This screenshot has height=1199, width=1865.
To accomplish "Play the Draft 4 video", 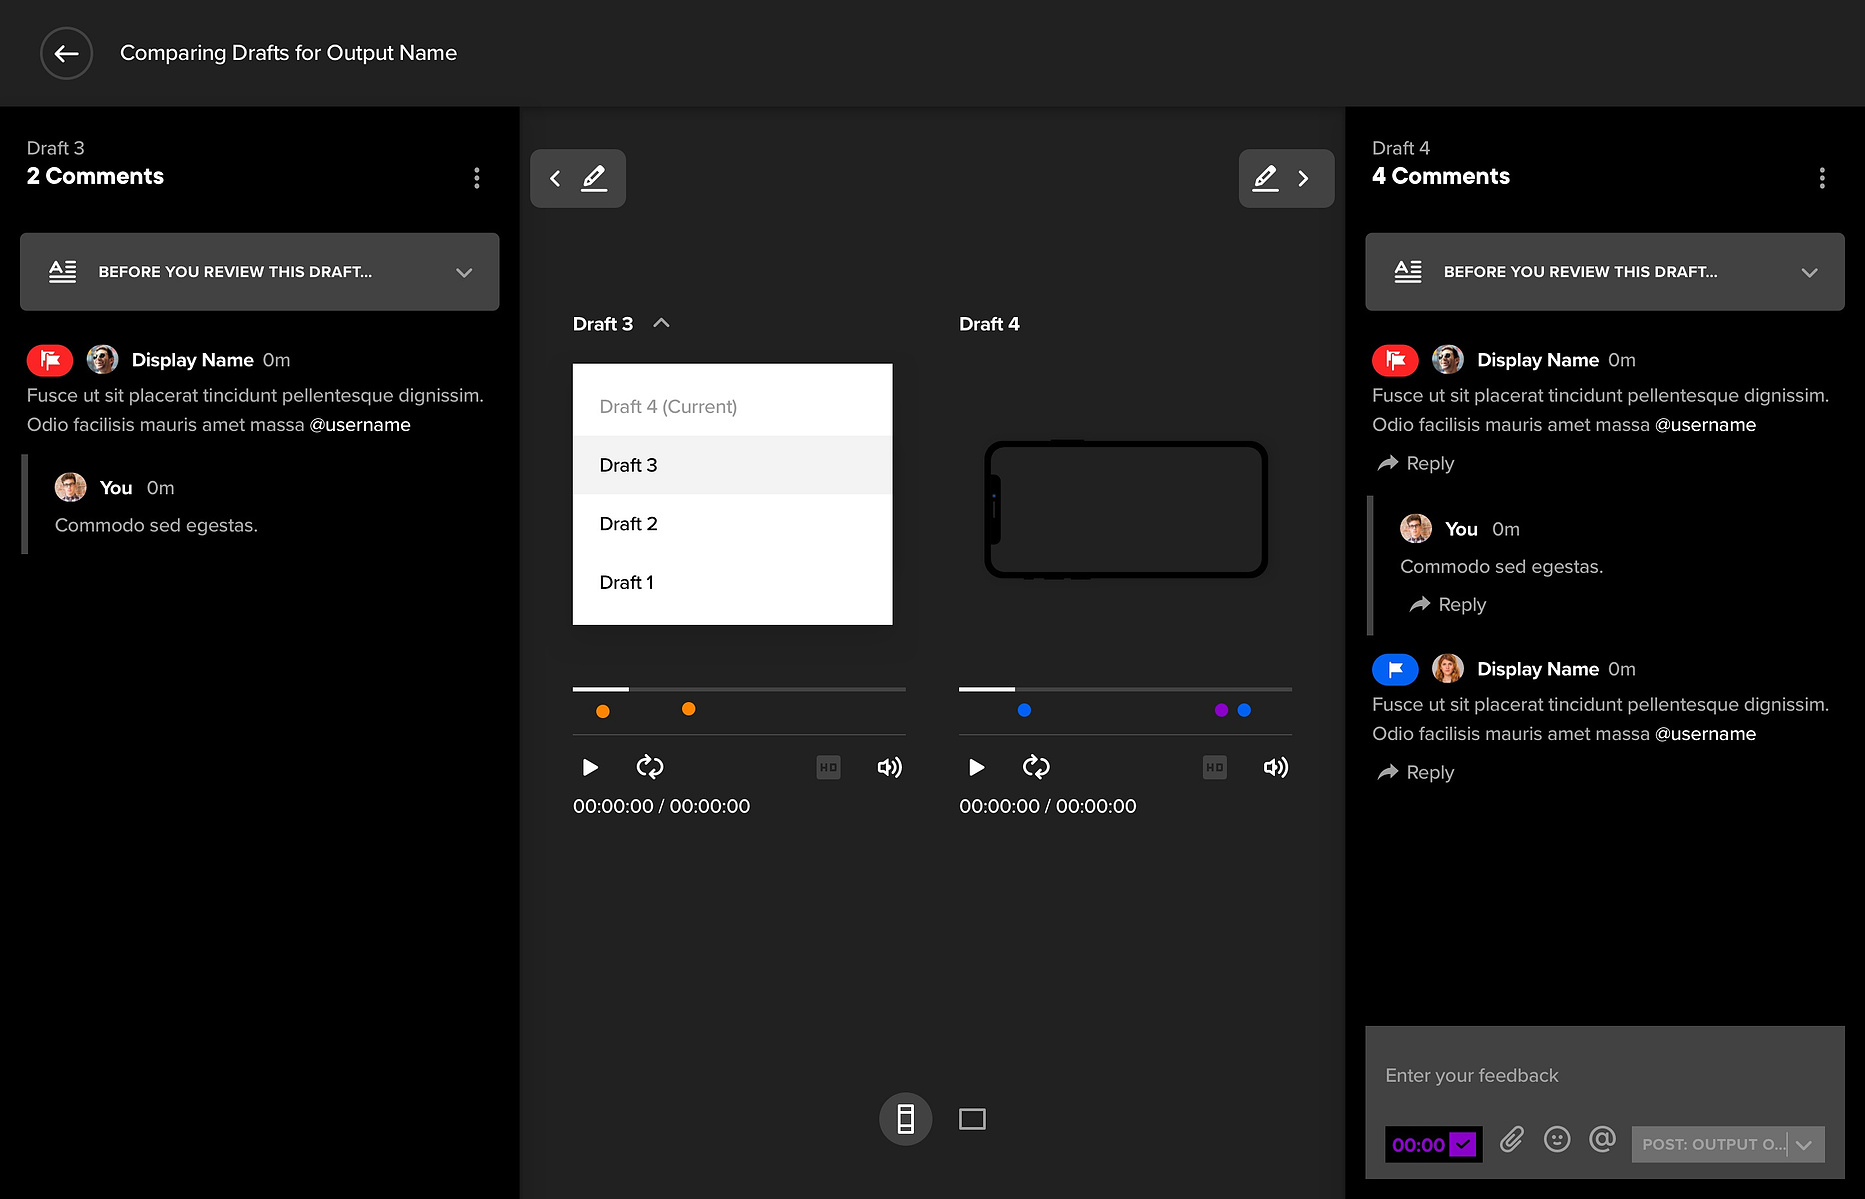I will tap(976, 767).
